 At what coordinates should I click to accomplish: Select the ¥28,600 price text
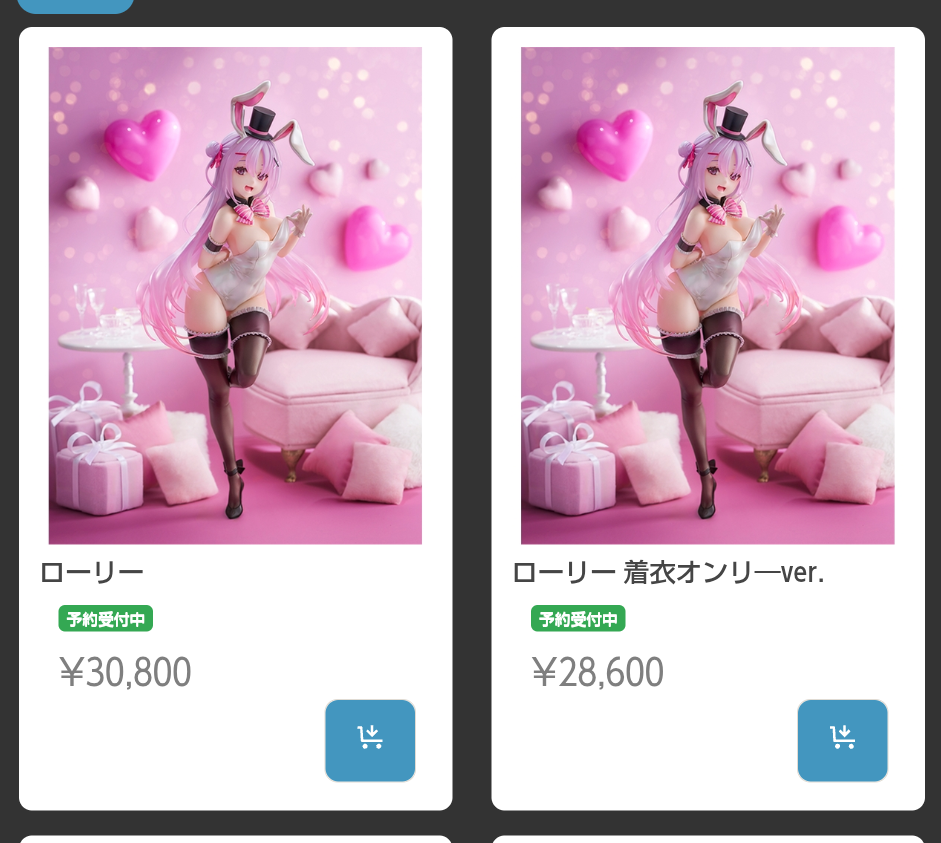[x=598, y=672]
